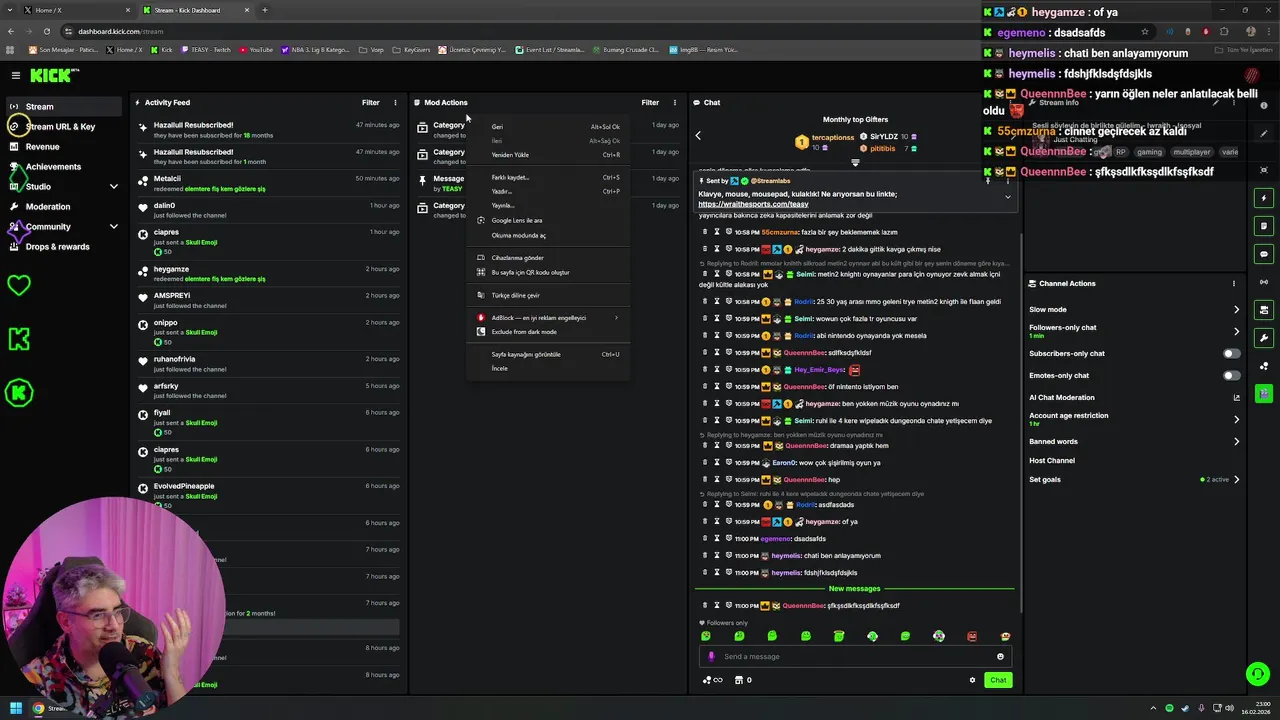Open AdBlock submenu in context menu

[548, 317]
